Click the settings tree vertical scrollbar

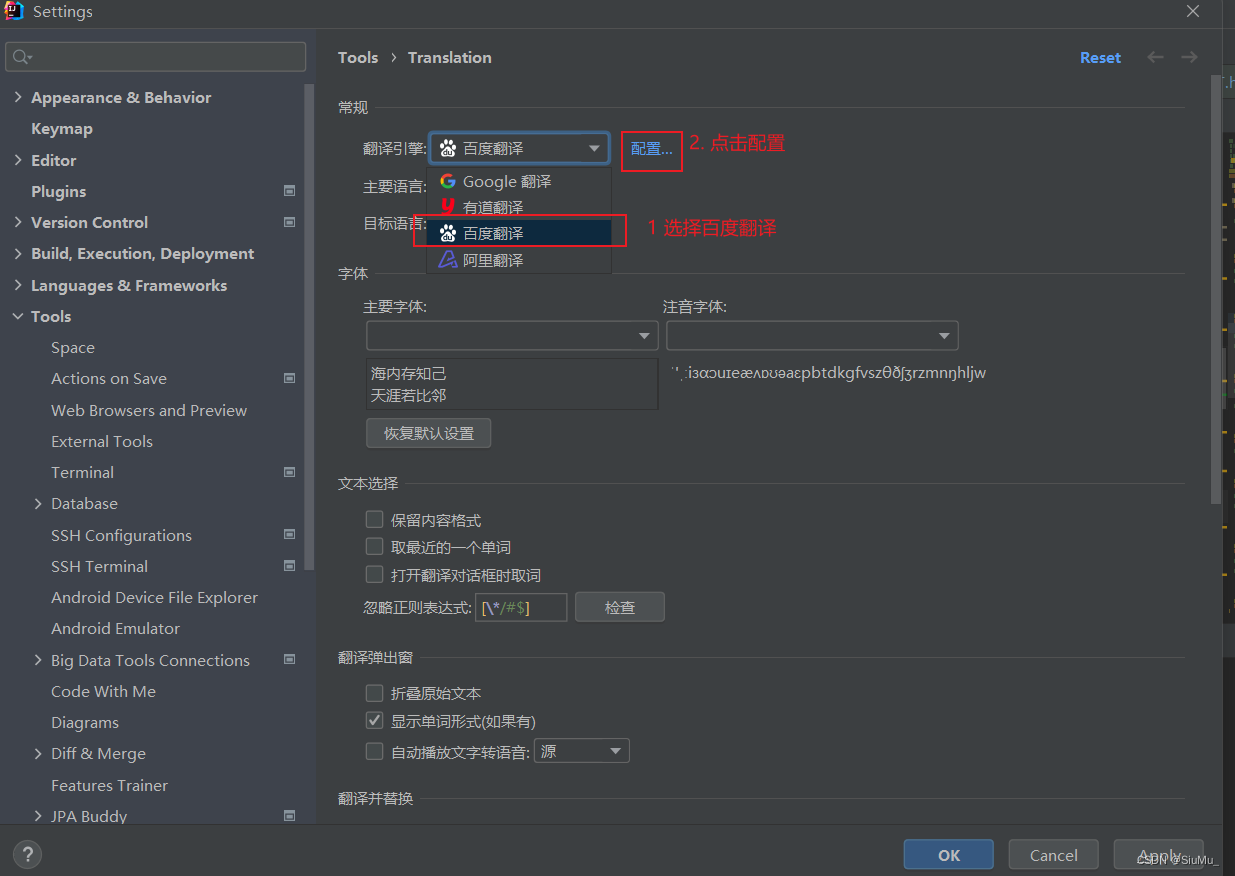coord(309,325)
